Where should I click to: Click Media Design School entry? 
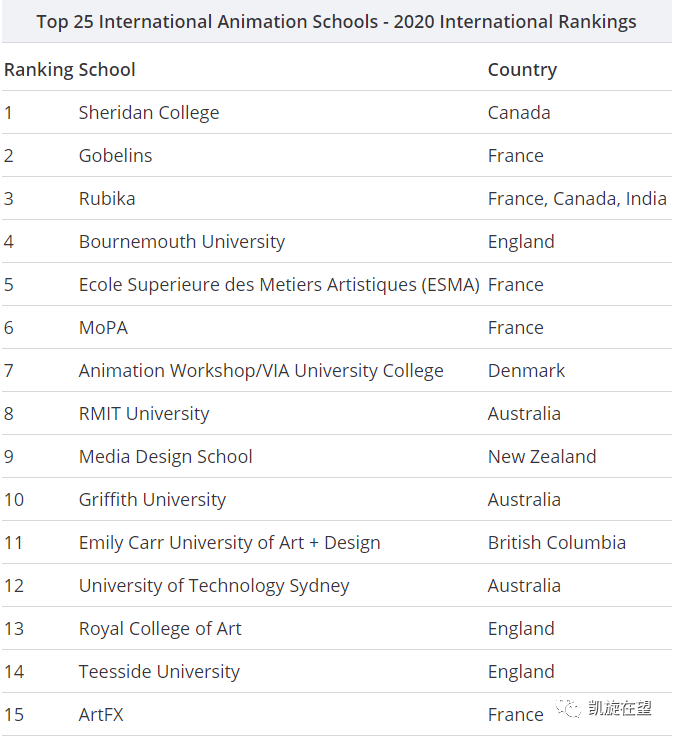[x=166, y=457]
